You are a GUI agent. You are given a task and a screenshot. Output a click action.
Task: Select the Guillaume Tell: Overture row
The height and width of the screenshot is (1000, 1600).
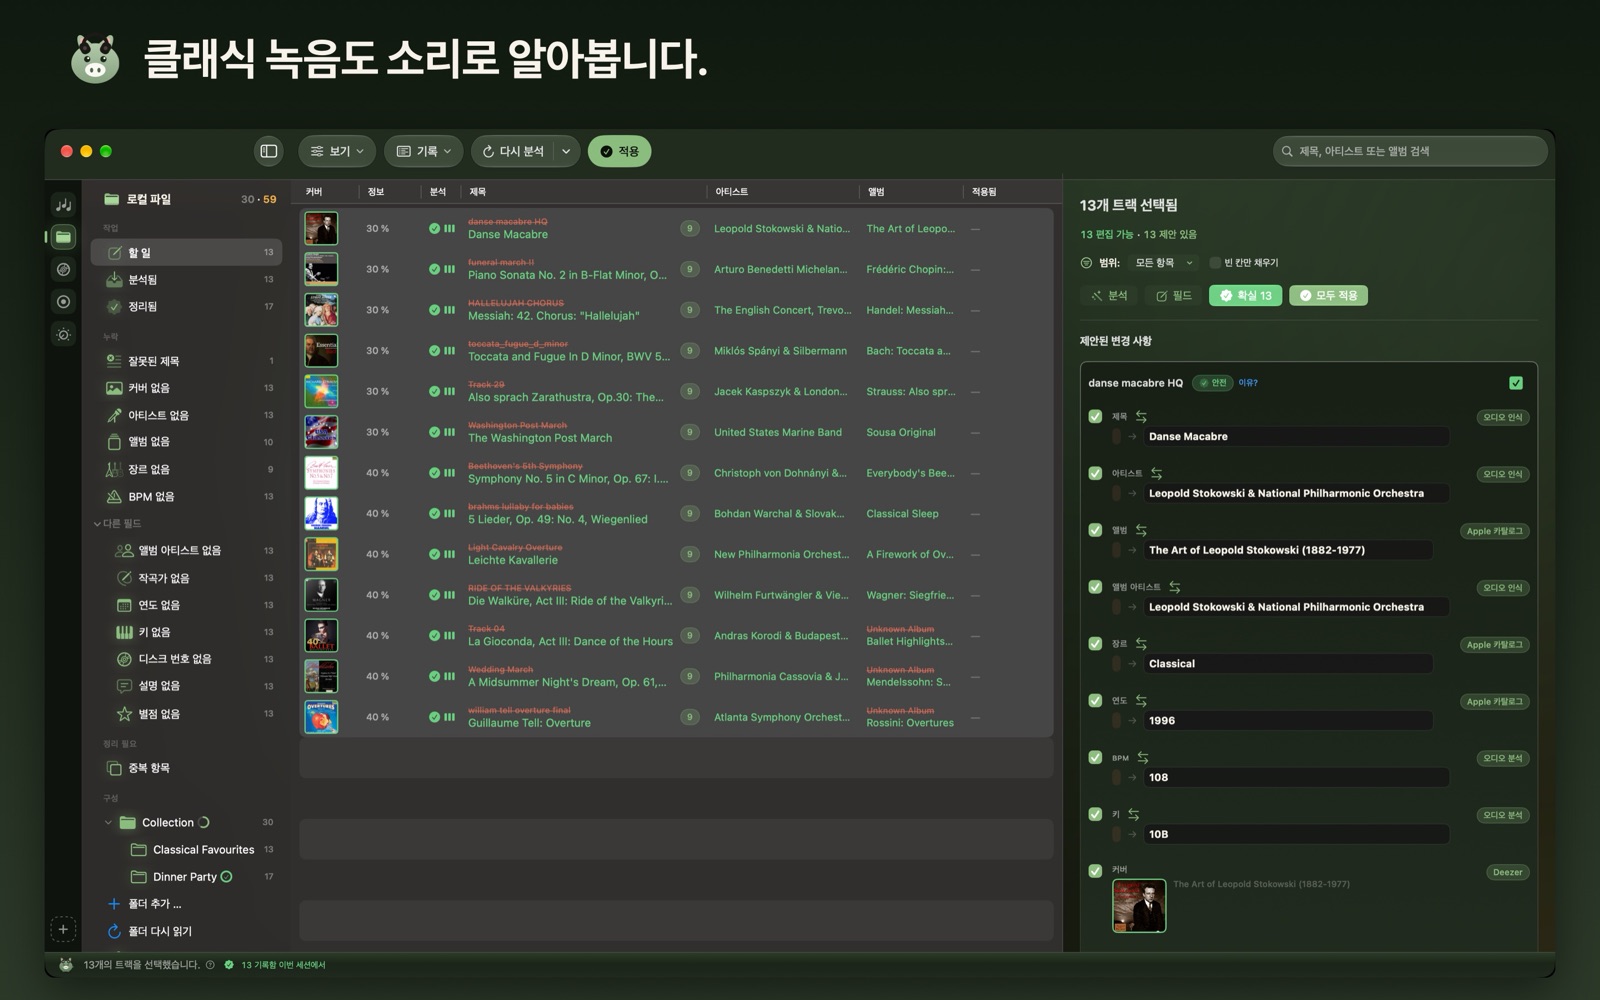pyautogui.click(x=676, y=717)
